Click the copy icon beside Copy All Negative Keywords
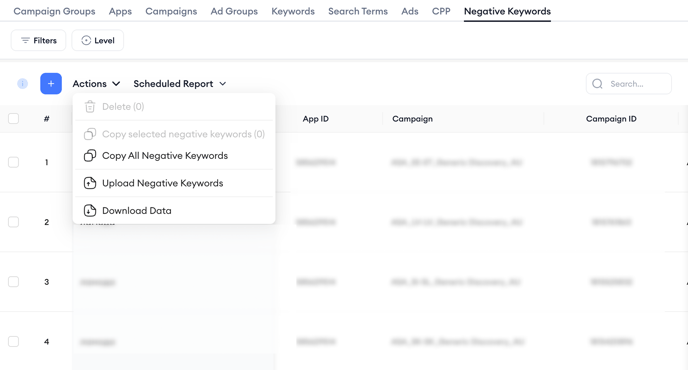Viewport: 688px width, 370px height. pyautogui.click(x=90, y=156)
